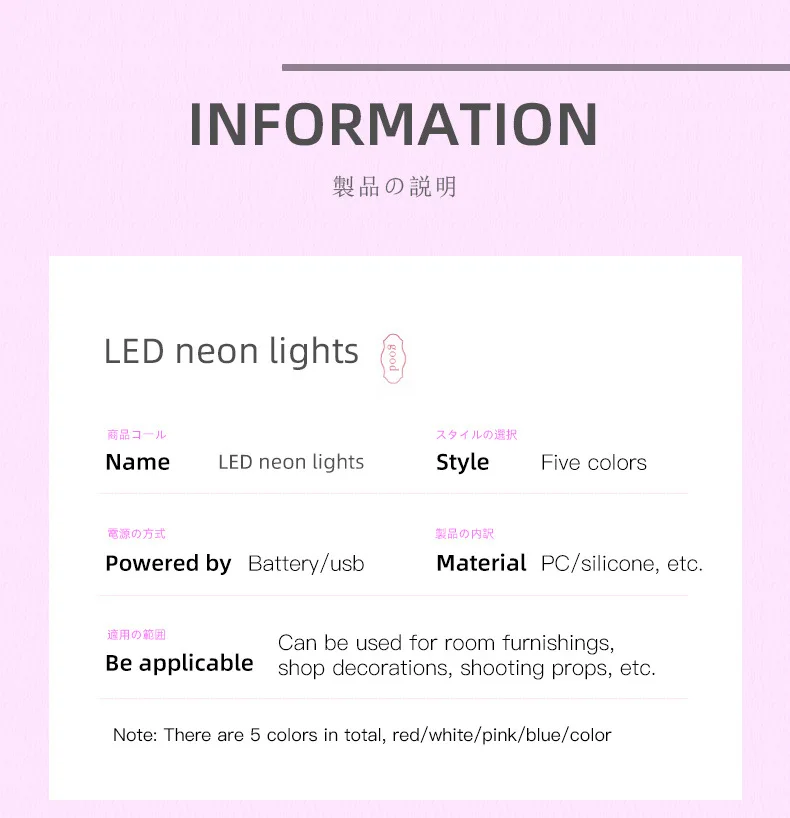Click the 'room furnishings' description line
790x818 pixels.
coord(446,642)
